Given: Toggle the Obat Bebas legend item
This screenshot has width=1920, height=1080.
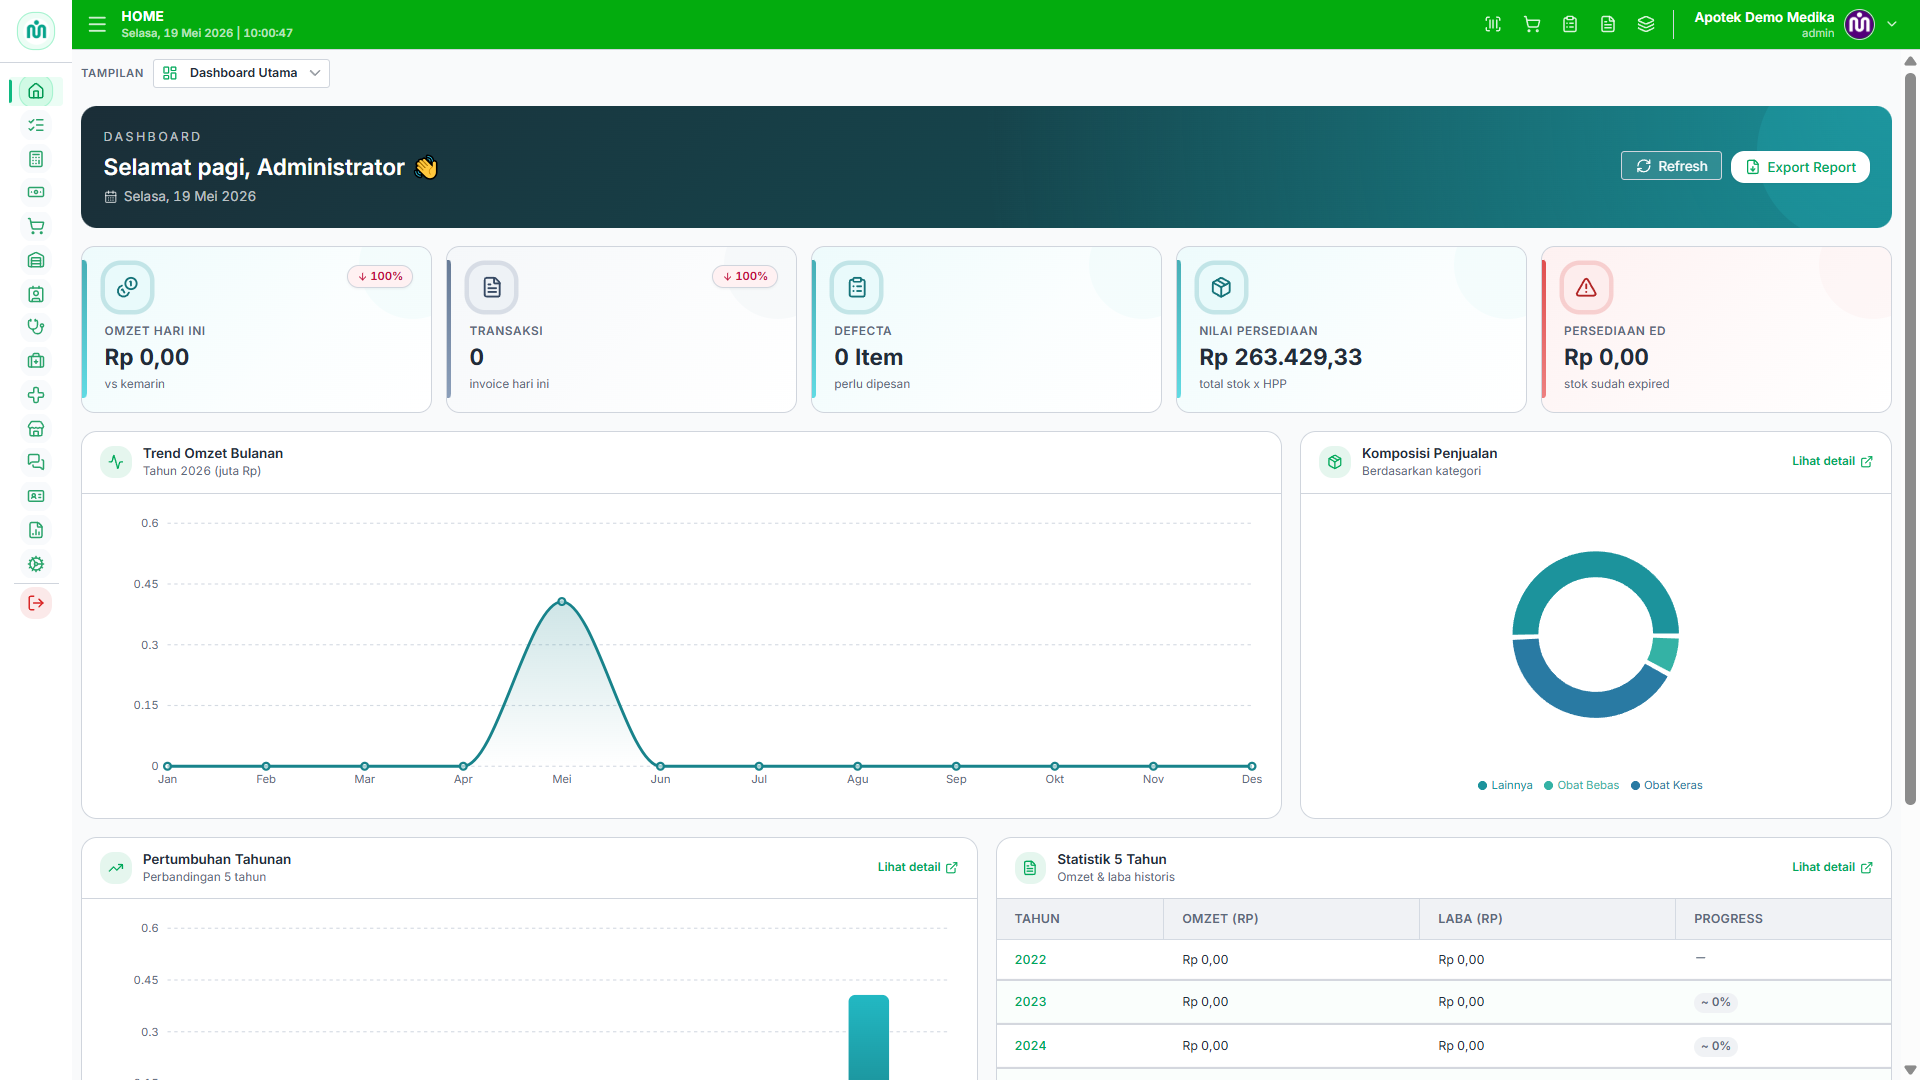Looking at the screenshot, I should [1581, 785].
